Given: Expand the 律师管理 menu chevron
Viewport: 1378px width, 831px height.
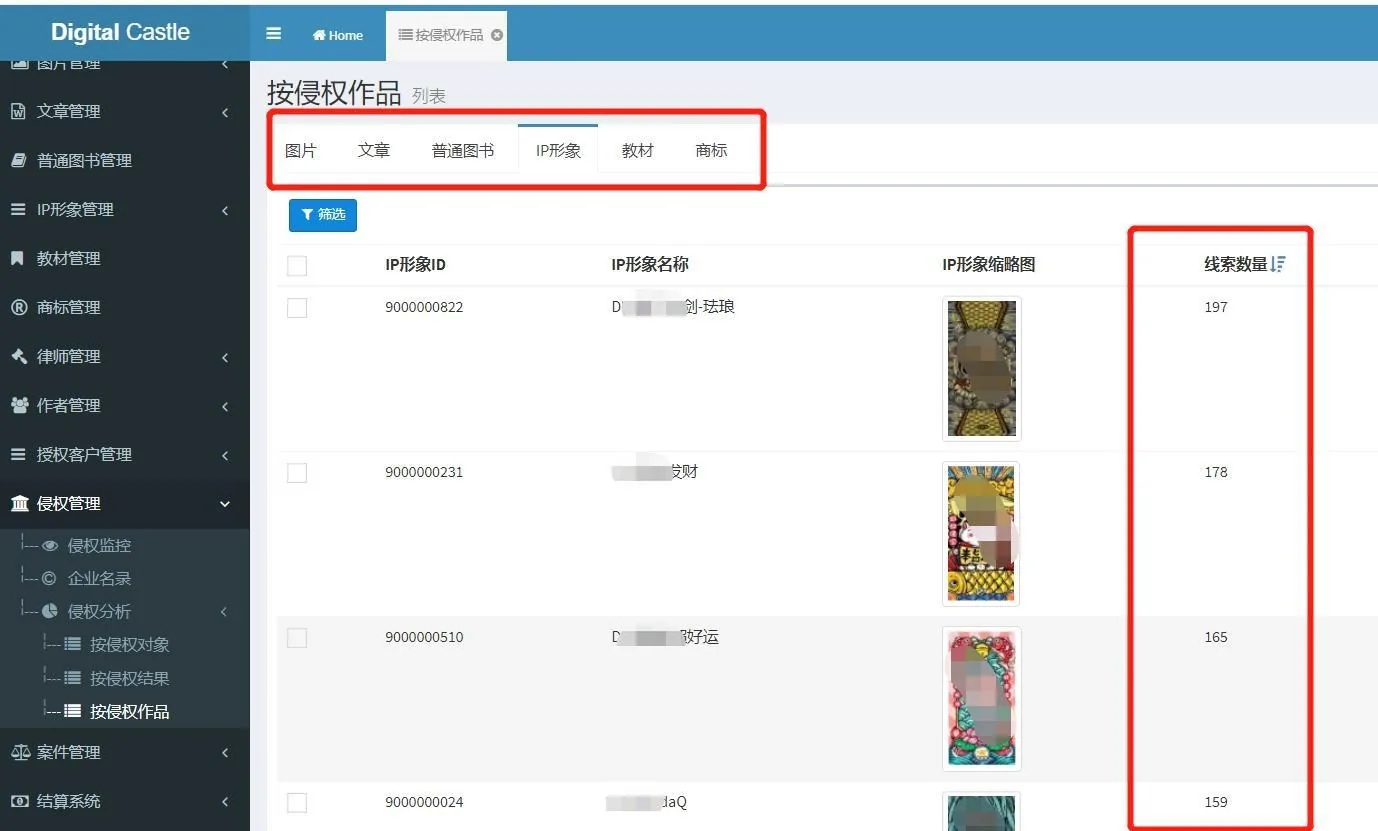Looking at the screenshot, I should pos(225,357).
